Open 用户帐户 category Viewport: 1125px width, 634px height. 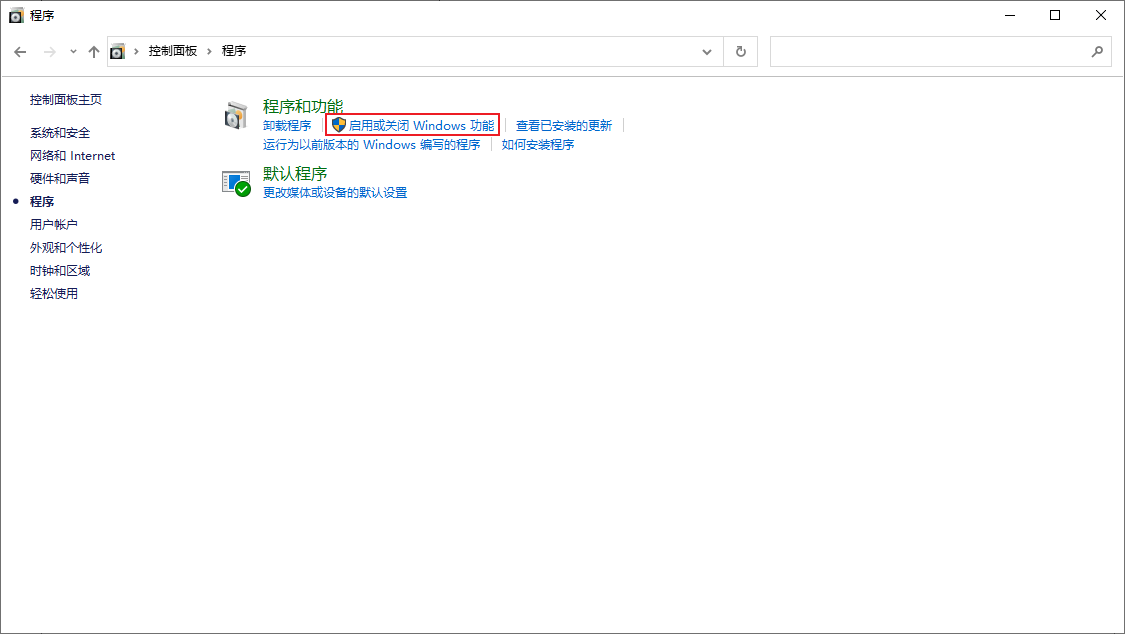tap(54, 224)
